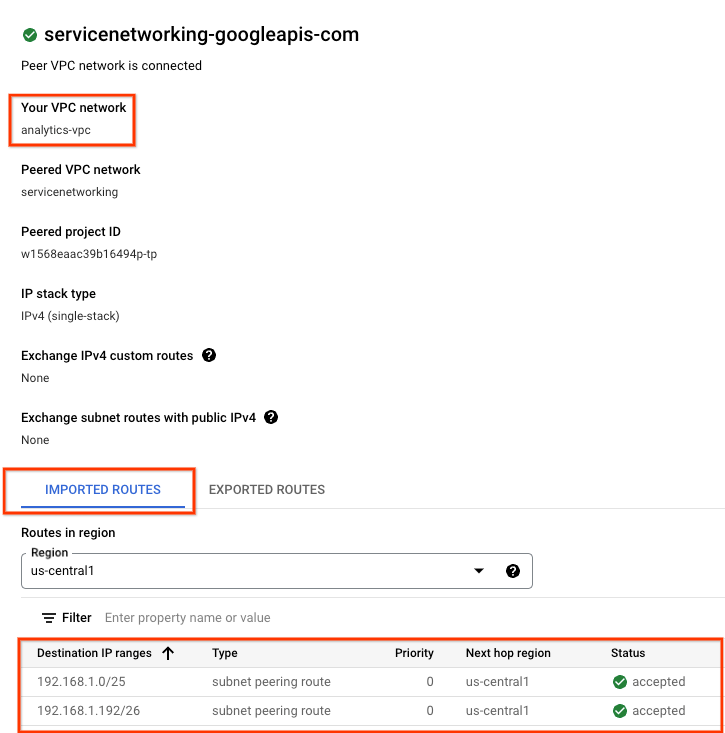Sort by the Priority column header
The height and width of the screenshot is (733, 725).
click(x=414, y=653)
